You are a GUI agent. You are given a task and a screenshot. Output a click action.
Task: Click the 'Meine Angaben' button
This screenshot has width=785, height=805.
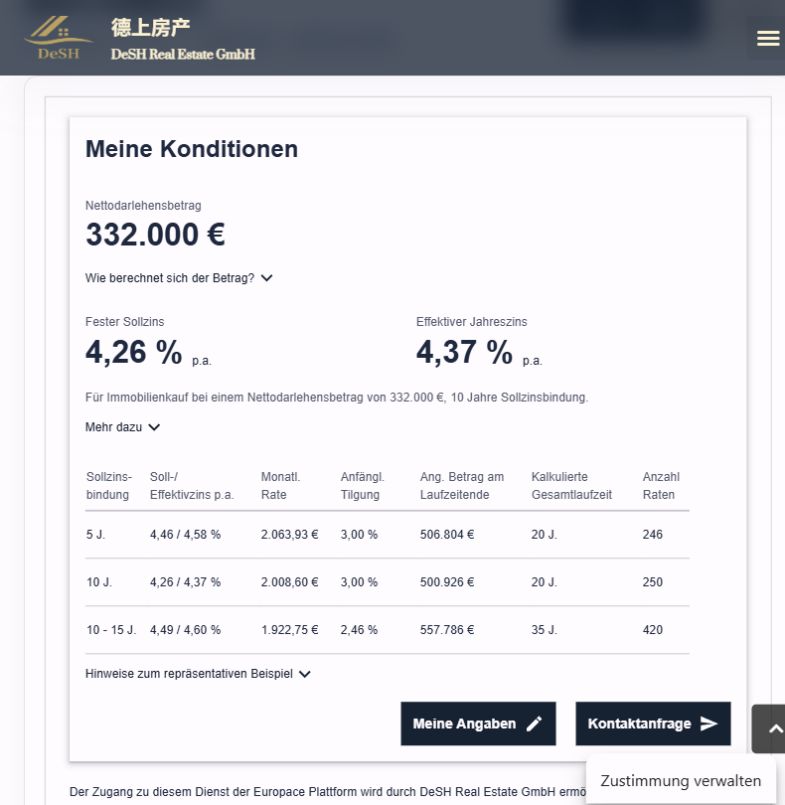tap(478, 723)
